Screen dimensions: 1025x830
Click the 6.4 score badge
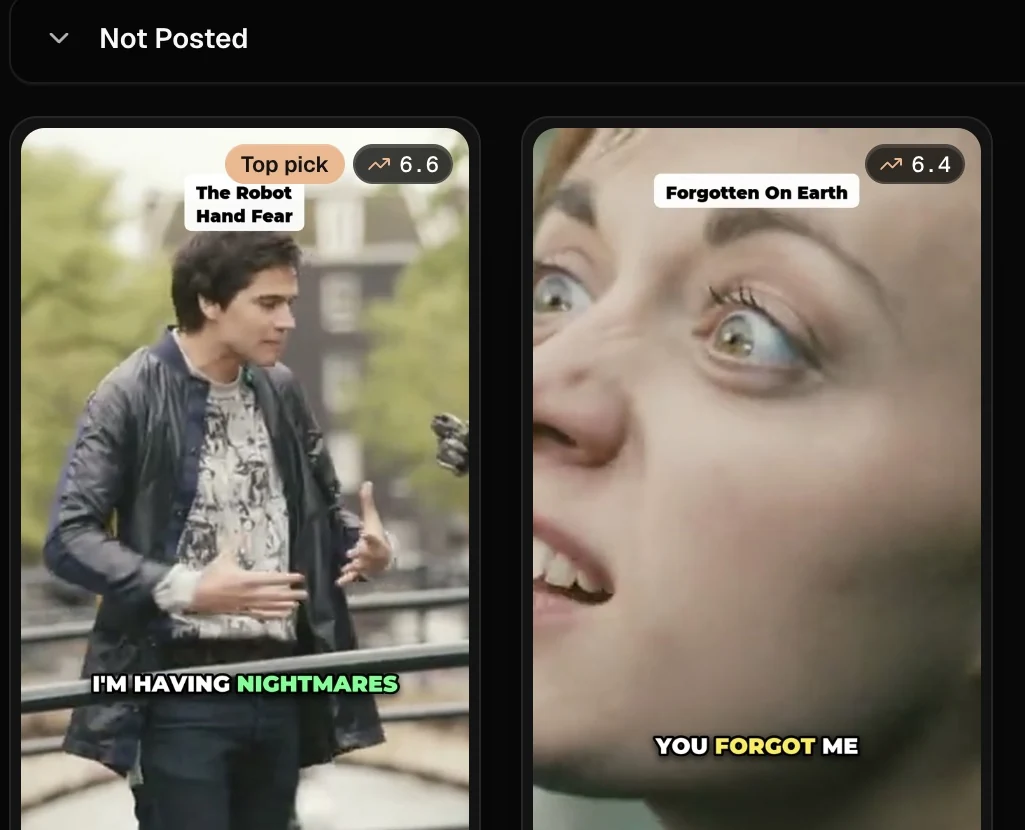click(x=915, y=164)
